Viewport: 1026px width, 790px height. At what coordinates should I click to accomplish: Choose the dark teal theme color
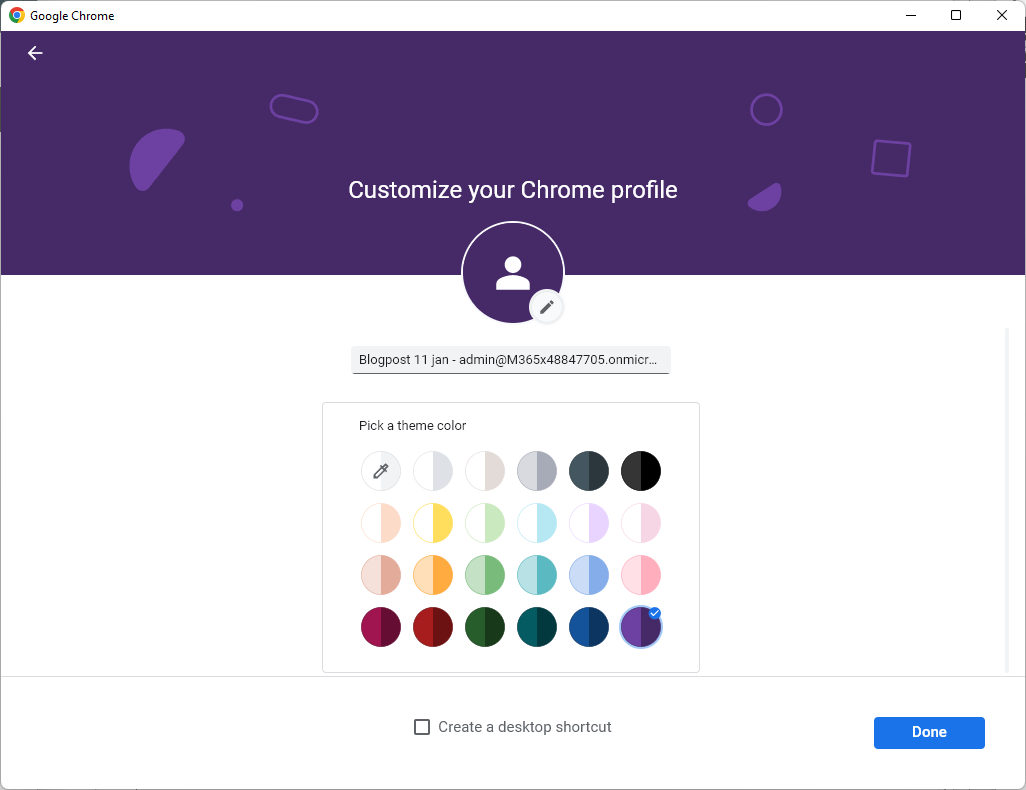[537, 627]
